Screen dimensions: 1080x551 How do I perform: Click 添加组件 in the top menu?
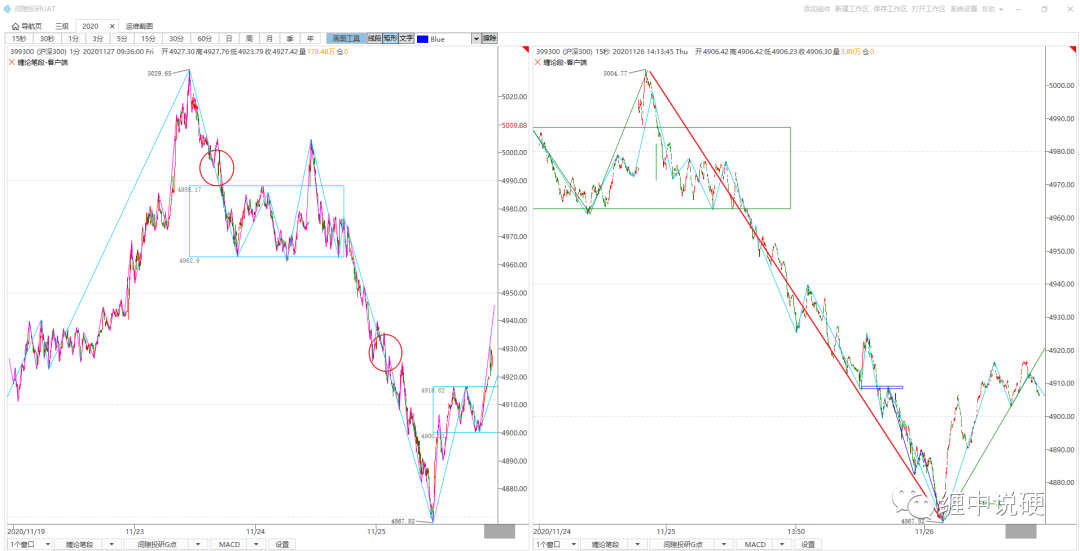pyautogui.click(x=818, y=9)
